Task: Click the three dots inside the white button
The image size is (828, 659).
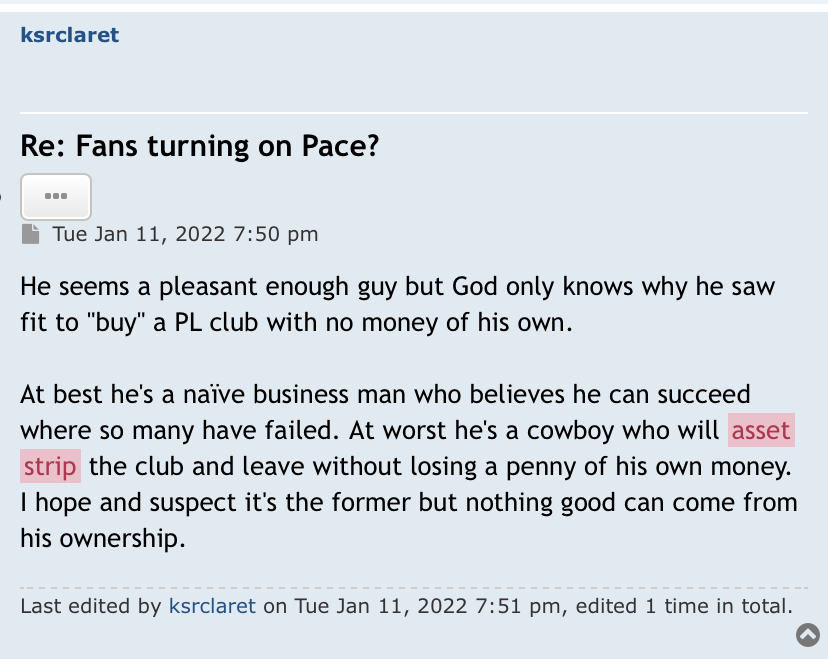Action: [56, 196]
